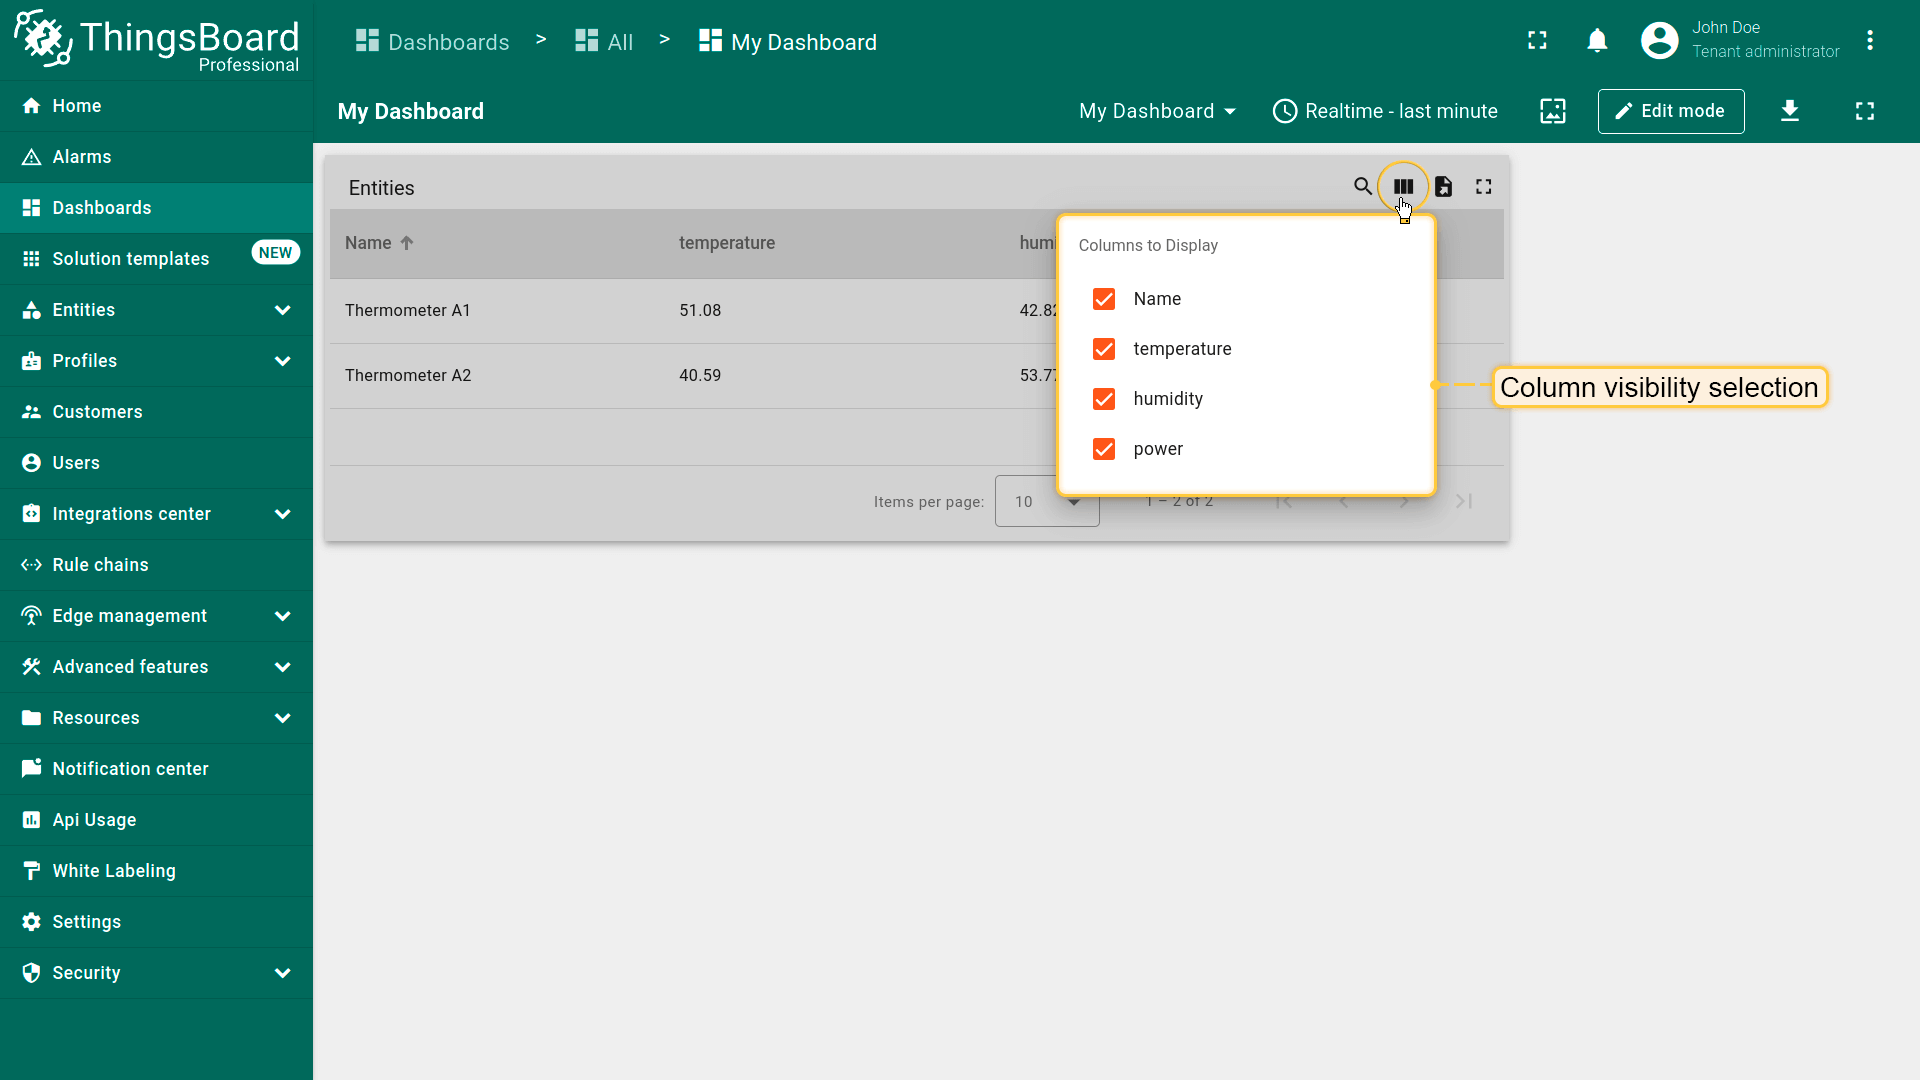Click the Dashboards breadcrumb link
Image resolution: width=1920 pixels, height=1080 pixels.
coord(433,42)
